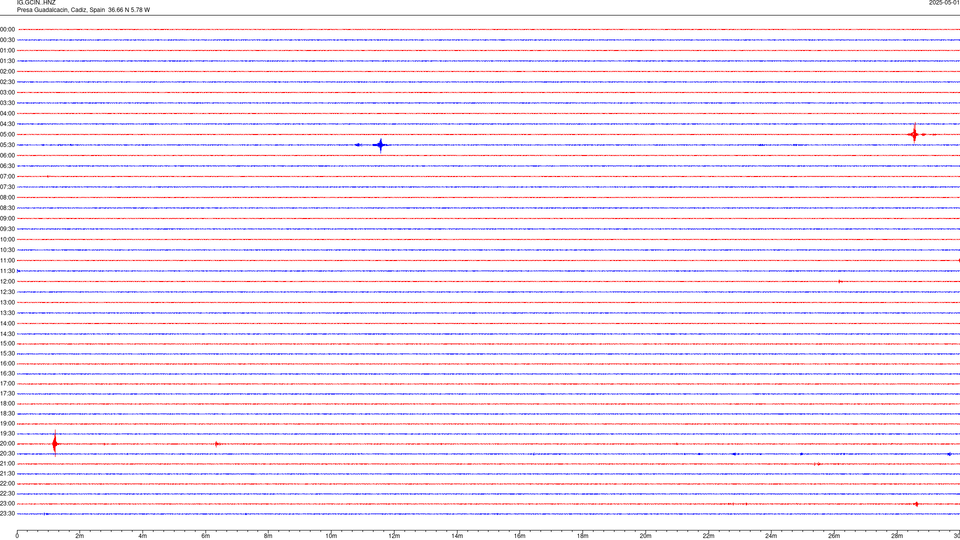Screen dimensions: 960x540
Task: Click the 2m axis tick label
Action: [80, 536]
